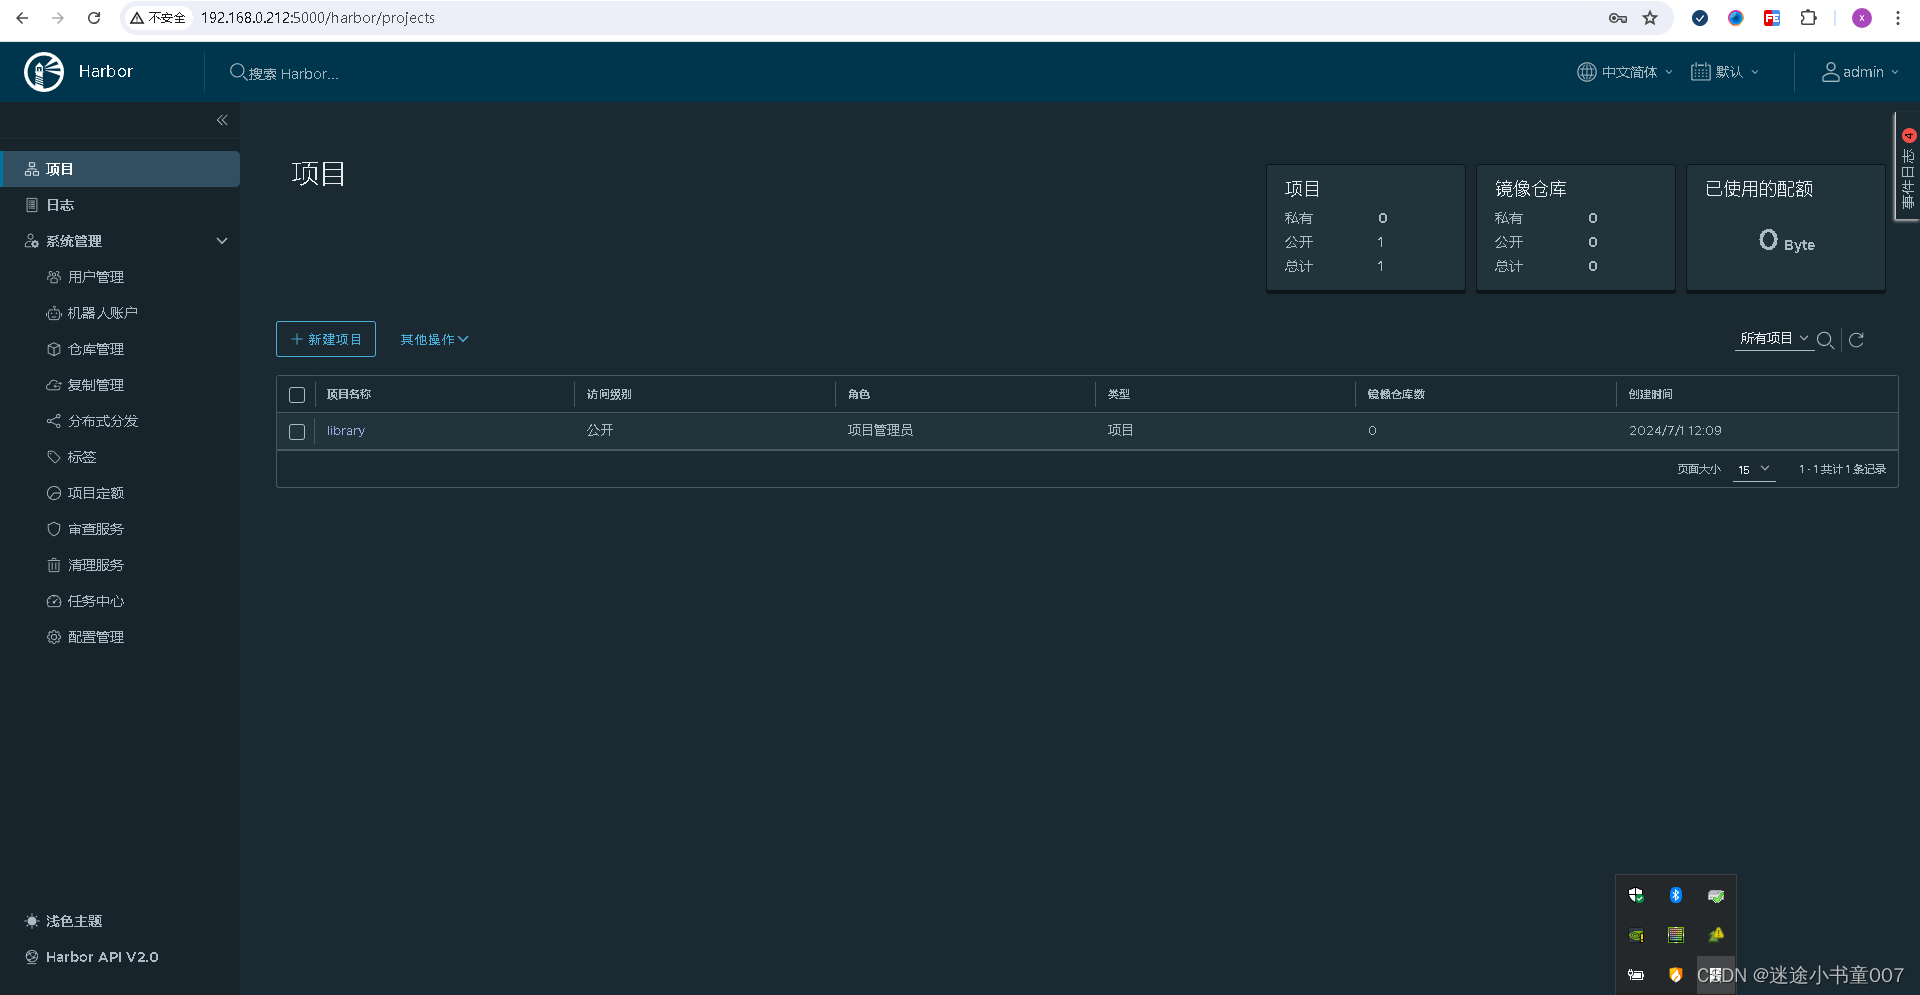Collapse the sidebar with double-chevron icon

pyautogui.click(x=222, y=120)
